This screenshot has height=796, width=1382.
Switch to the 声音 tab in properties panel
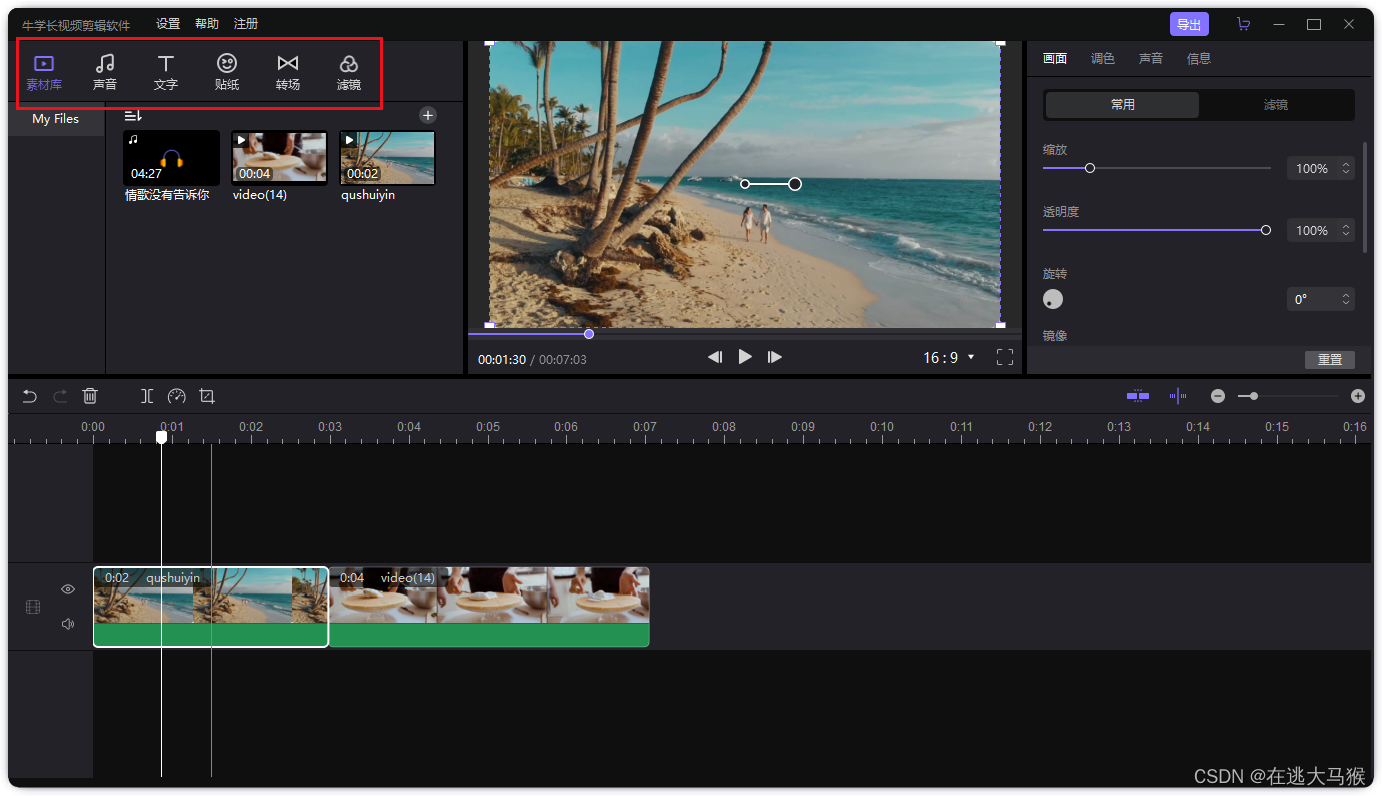pos(1151,59)
